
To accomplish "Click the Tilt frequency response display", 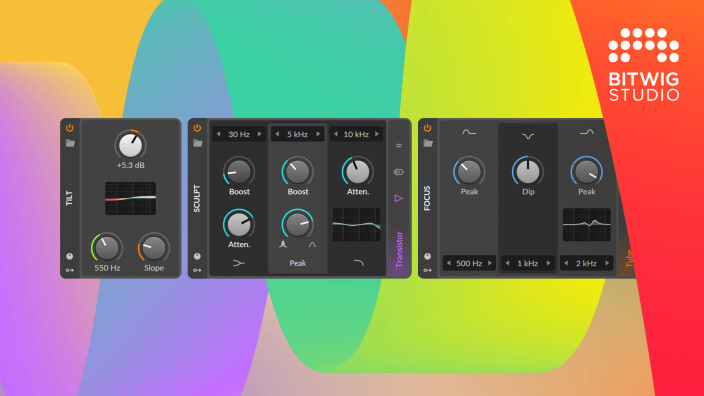I will tap(131, 198).
